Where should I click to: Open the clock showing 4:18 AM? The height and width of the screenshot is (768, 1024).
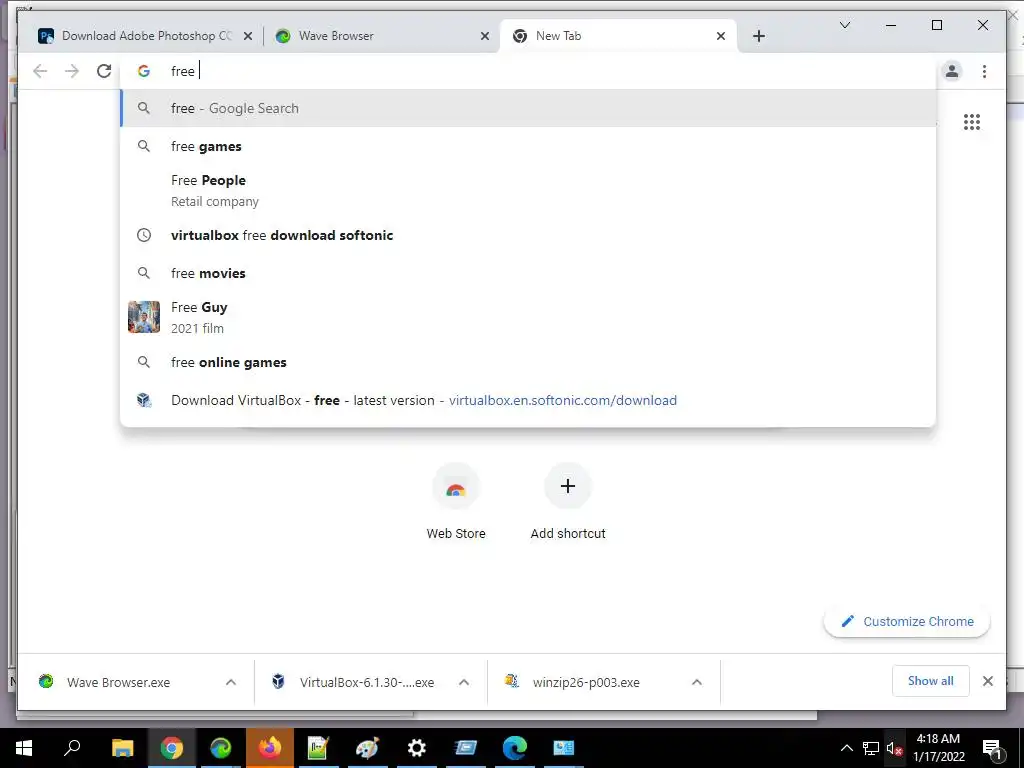[938, 748]
